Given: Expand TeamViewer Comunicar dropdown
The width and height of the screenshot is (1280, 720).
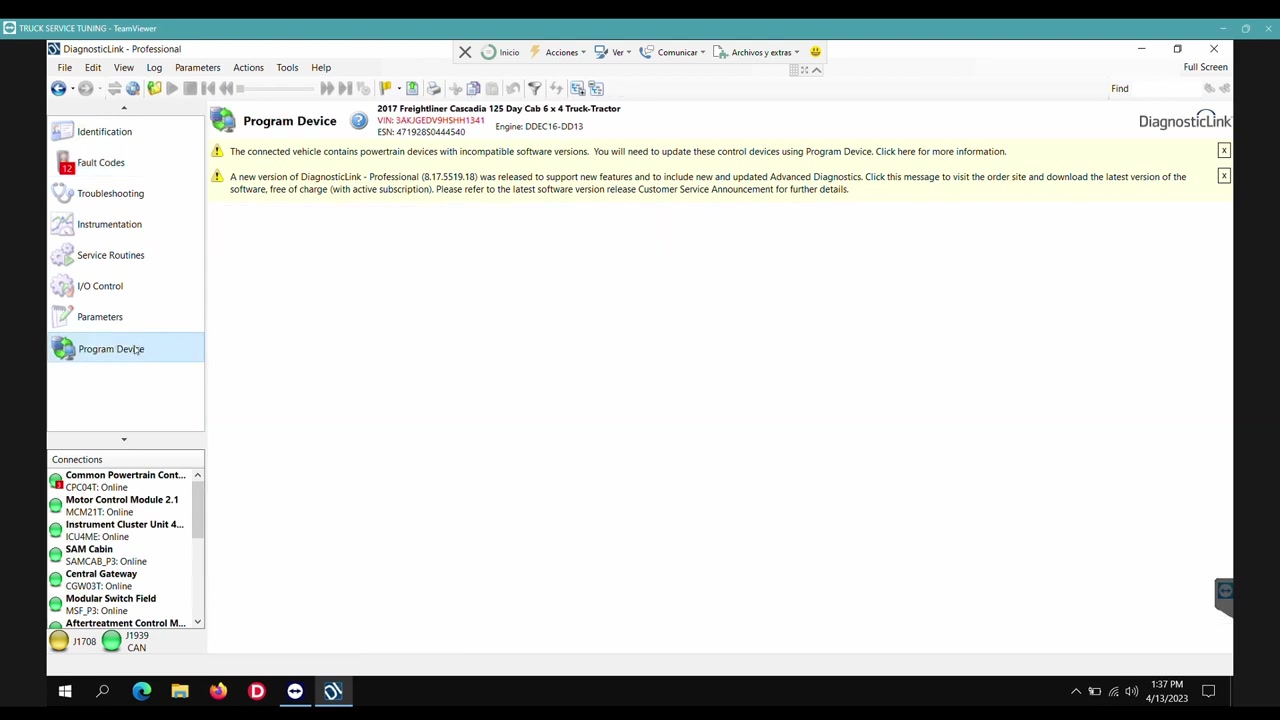Looking at the screenshot, I should coord(673,52).
